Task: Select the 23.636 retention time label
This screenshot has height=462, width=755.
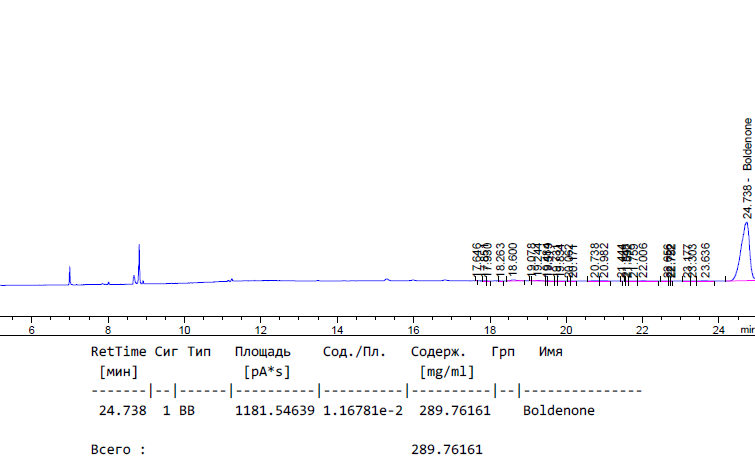Action: 706,259
